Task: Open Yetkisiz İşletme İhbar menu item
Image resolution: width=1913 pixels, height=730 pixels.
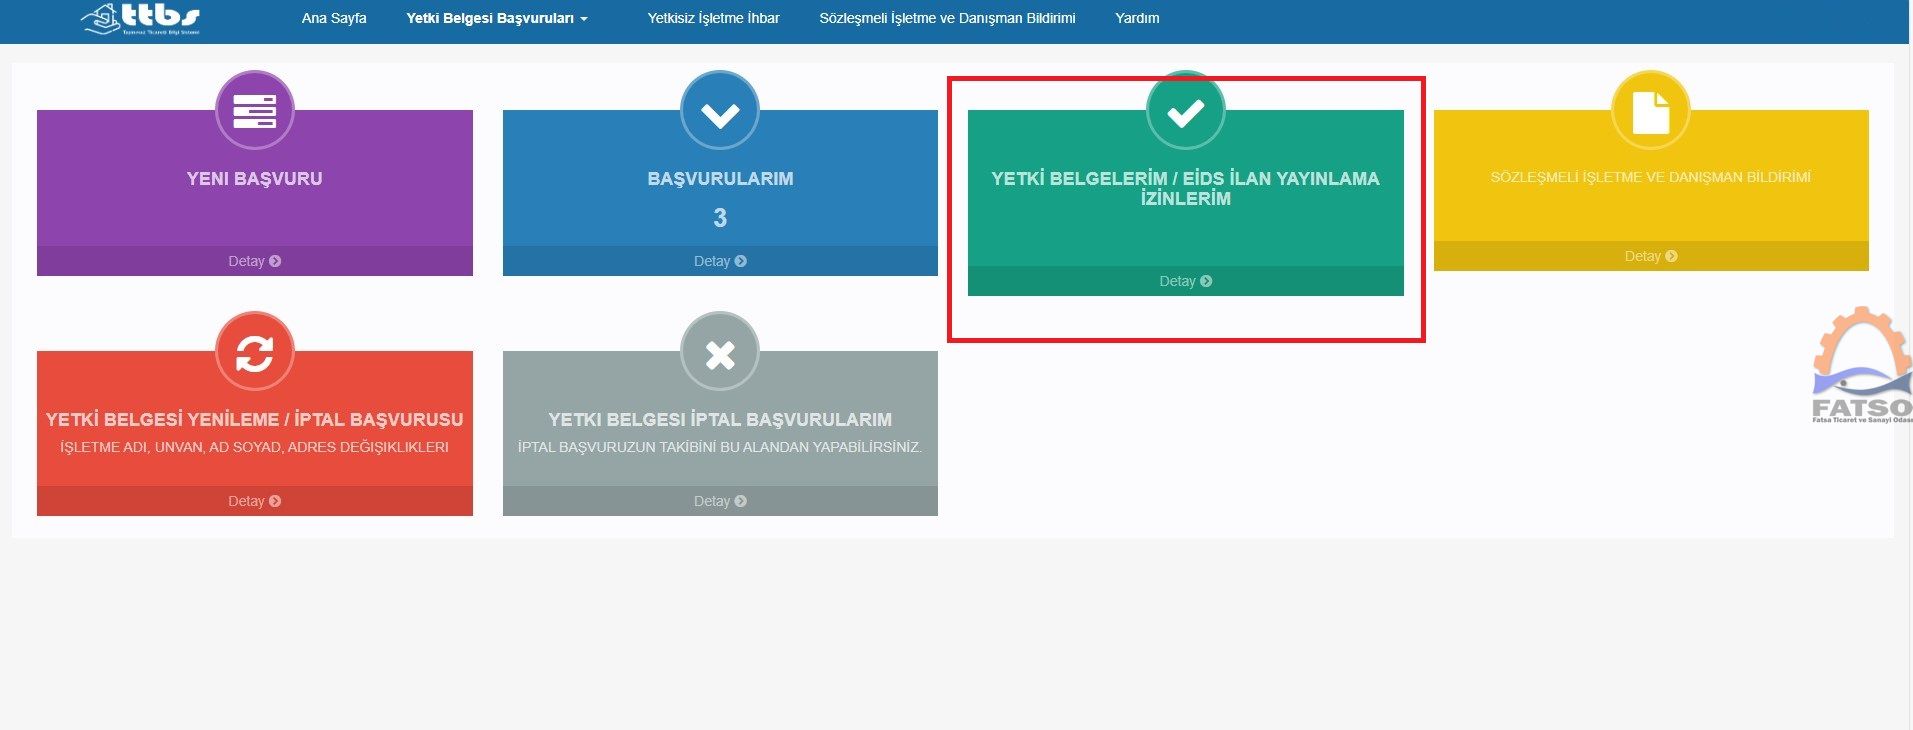Action: 713,18
